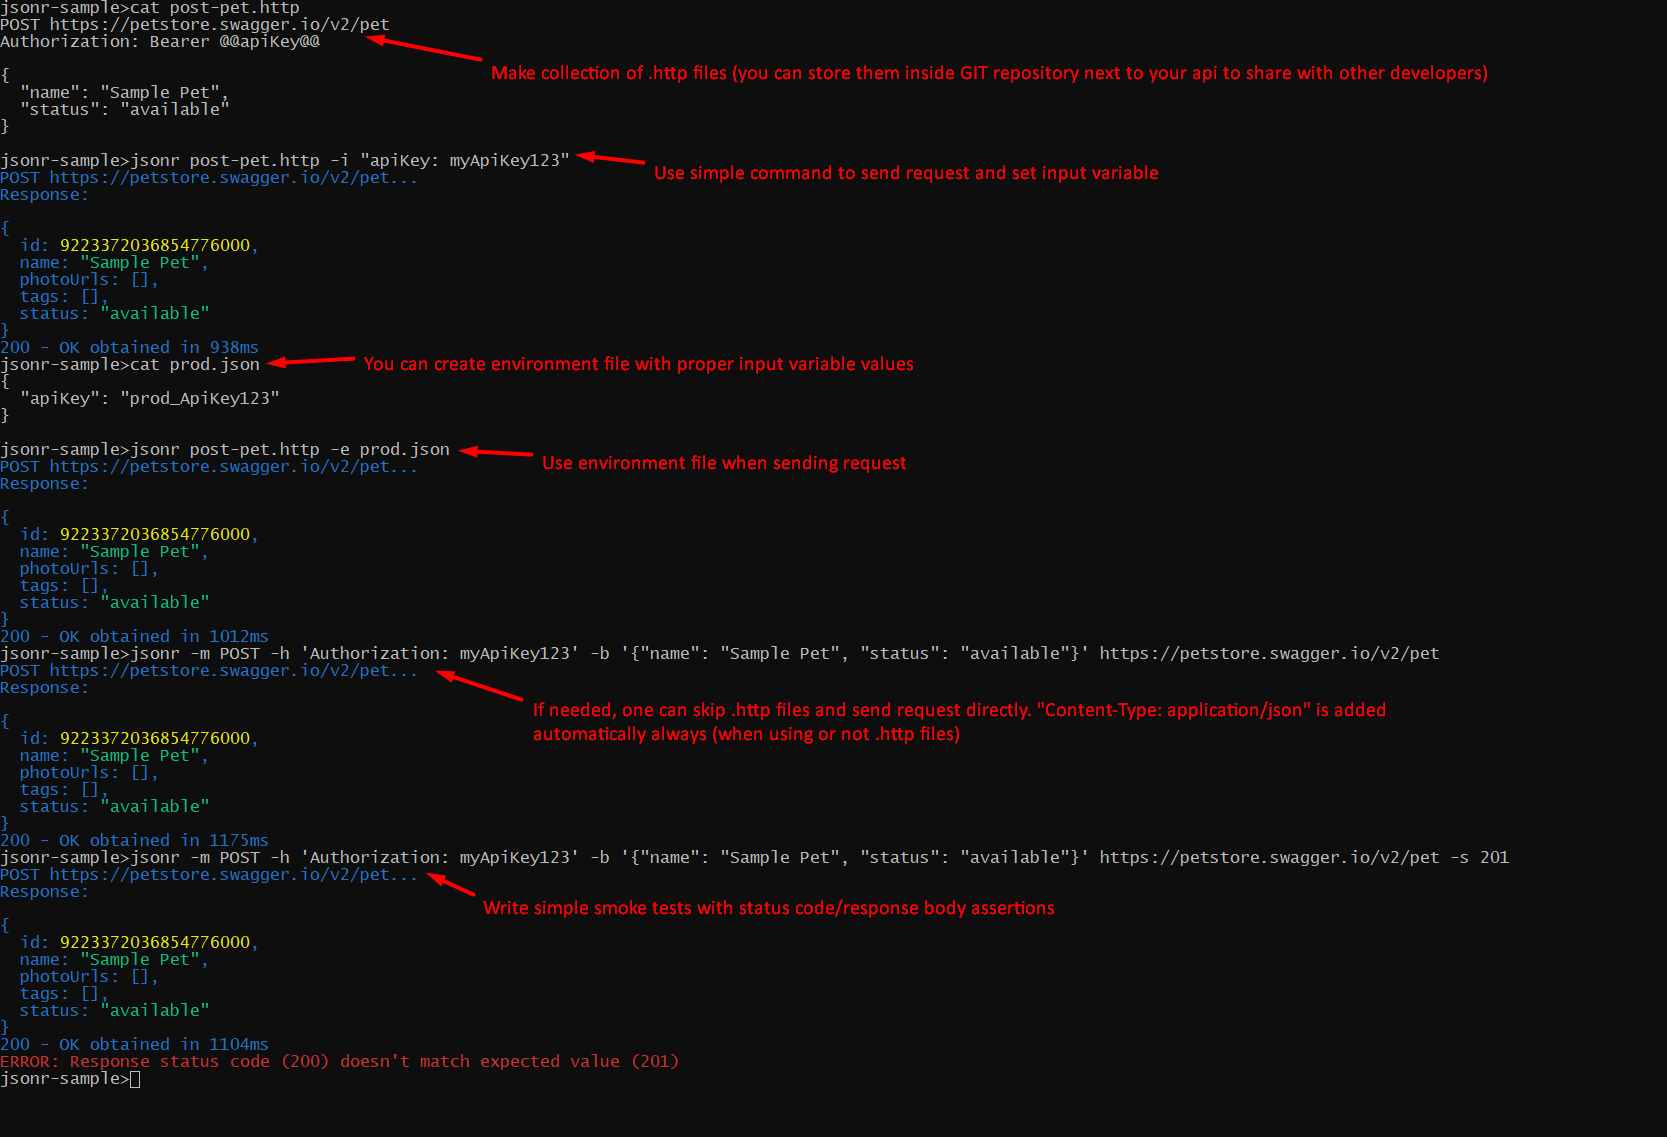Screen dimensions: 1667x1137
Task: Click the annotation about simple smoke tests
Action: [x=769, y=908]
